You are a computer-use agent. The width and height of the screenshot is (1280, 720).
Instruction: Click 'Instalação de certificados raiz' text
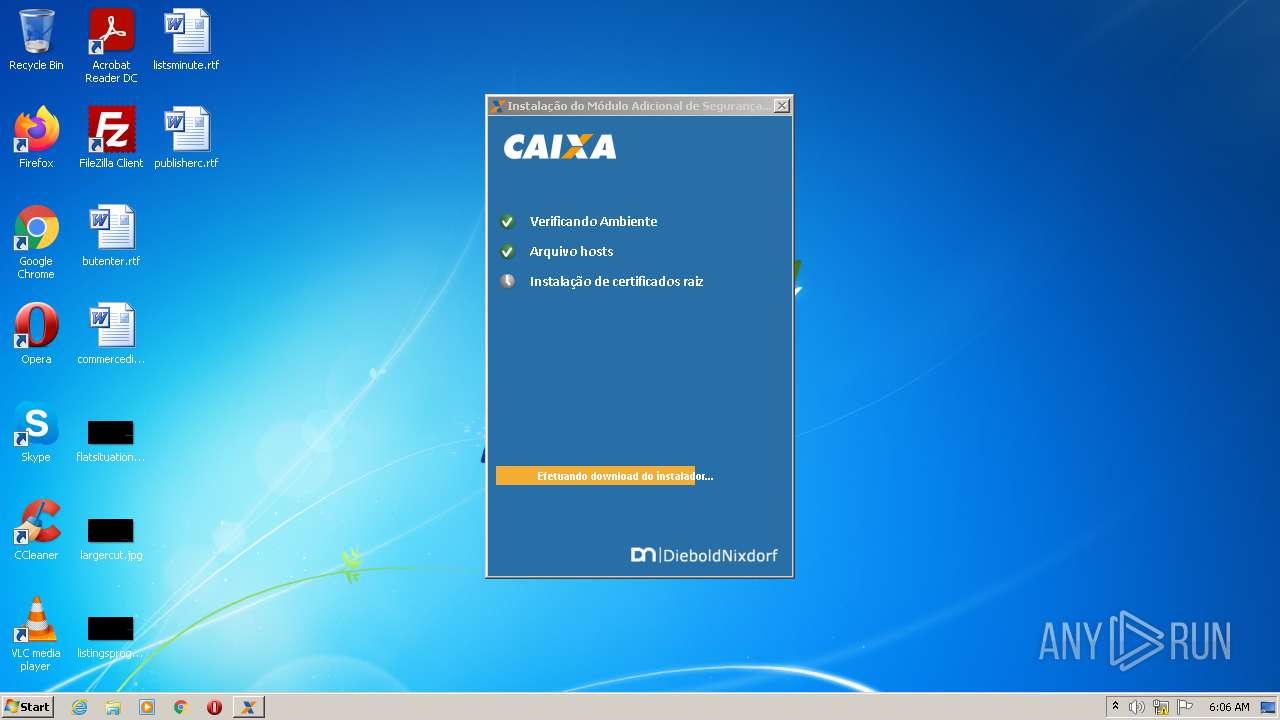click(x=616, y=281)
